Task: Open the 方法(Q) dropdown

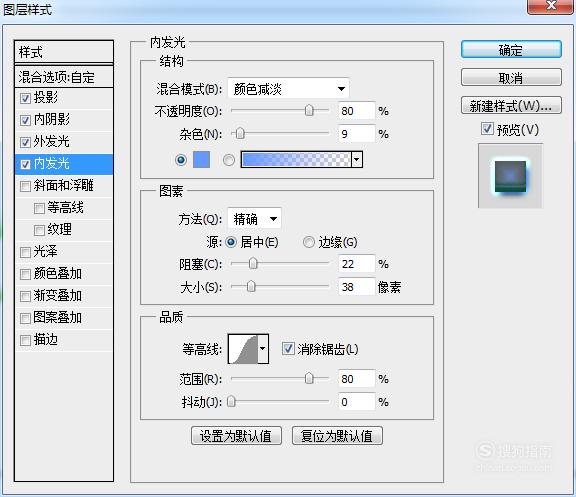Action: (x=255, y=219)
